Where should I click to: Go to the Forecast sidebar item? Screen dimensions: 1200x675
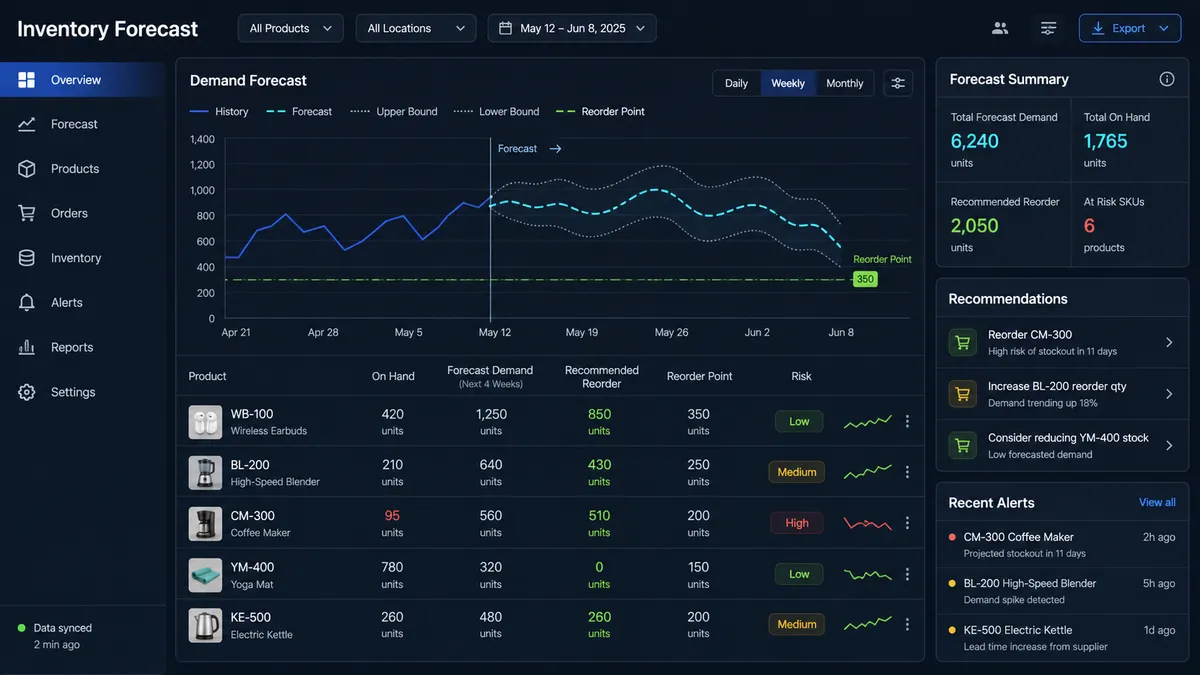pos(82,124)
